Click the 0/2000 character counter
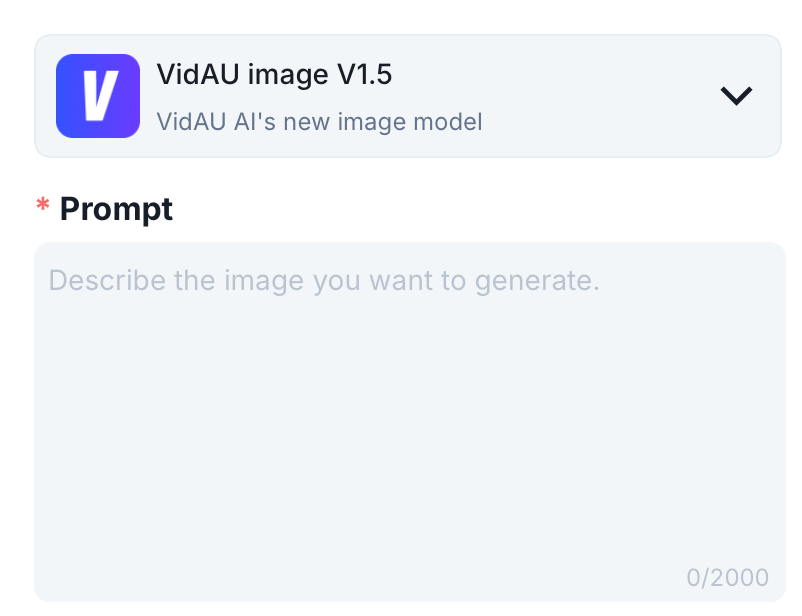Viewport: 802px width, 616px height. [726, 577]
